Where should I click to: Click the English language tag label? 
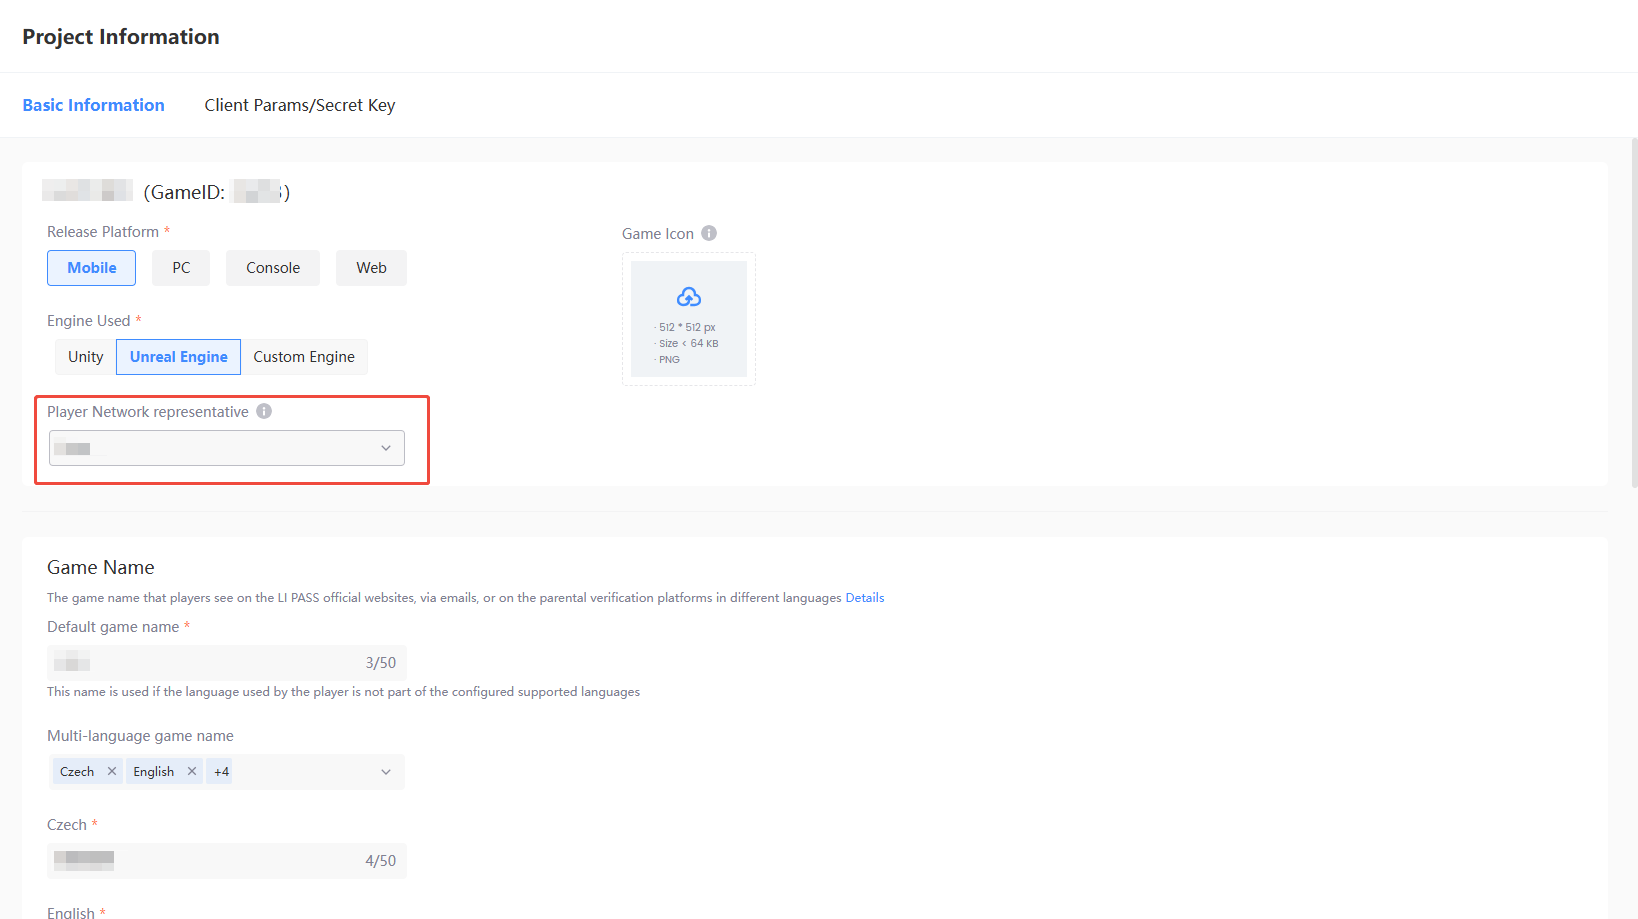pos(154,771)
